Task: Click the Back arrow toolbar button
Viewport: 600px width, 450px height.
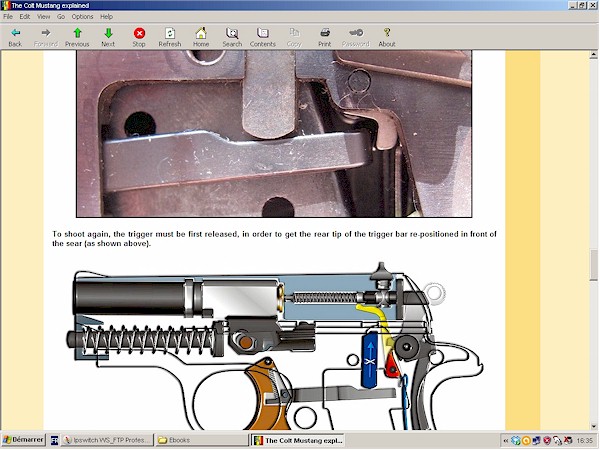Action: (x=15, y=37)
